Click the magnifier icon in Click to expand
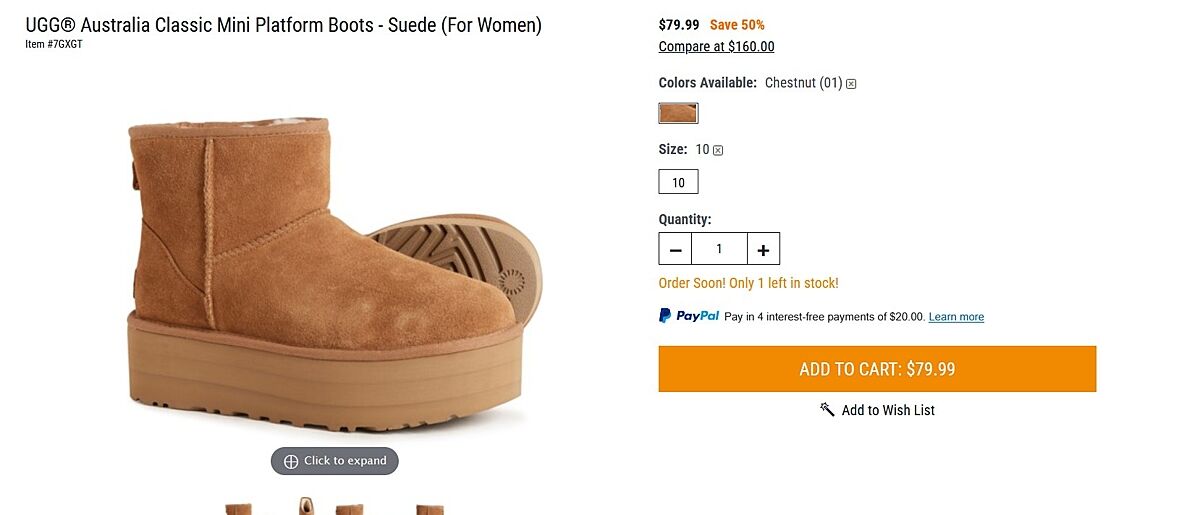The width and height of the screenshot is (1200, 515). pos(291,461)
